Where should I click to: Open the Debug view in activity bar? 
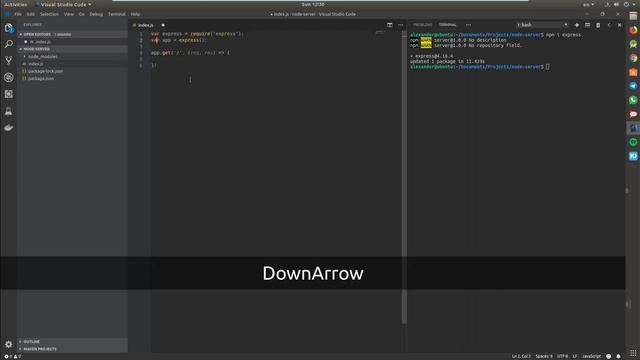point(9,78)
